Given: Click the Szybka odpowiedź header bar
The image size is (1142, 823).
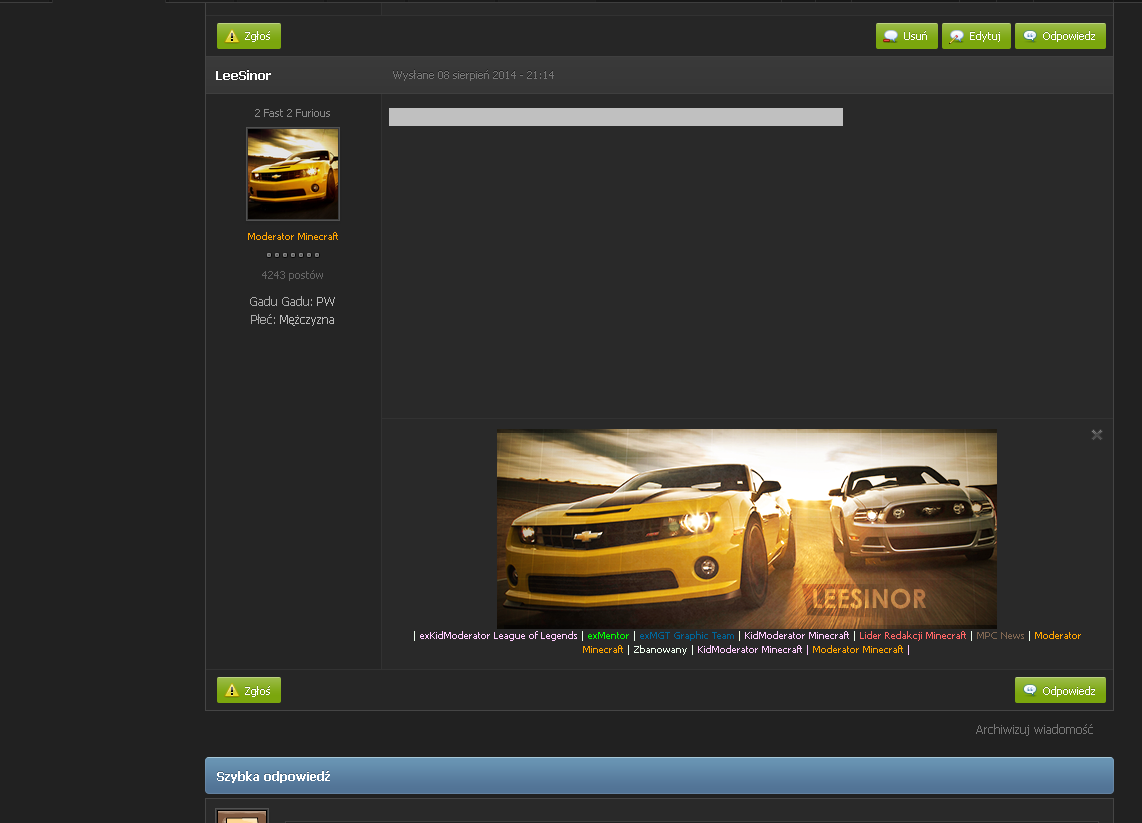Looking at the screenshot, I should [659, 776].
